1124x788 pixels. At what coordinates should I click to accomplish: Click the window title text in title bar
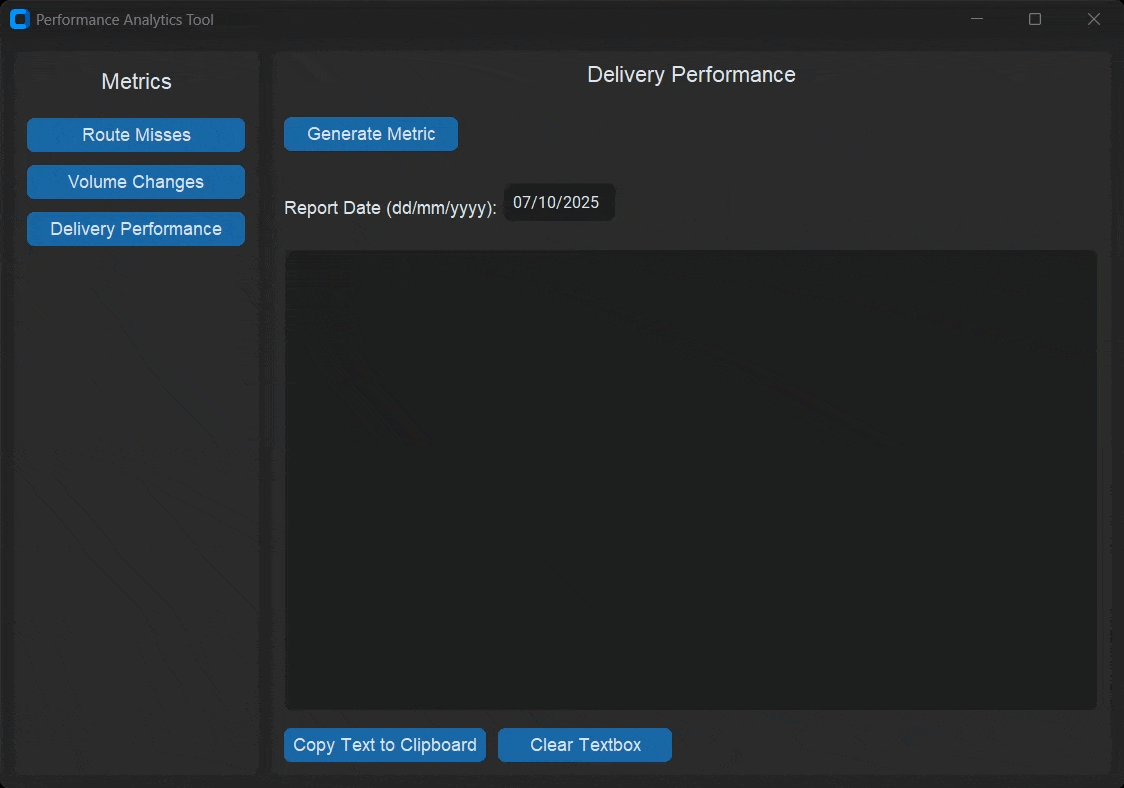pyautogui.click(x=125, y=20)
